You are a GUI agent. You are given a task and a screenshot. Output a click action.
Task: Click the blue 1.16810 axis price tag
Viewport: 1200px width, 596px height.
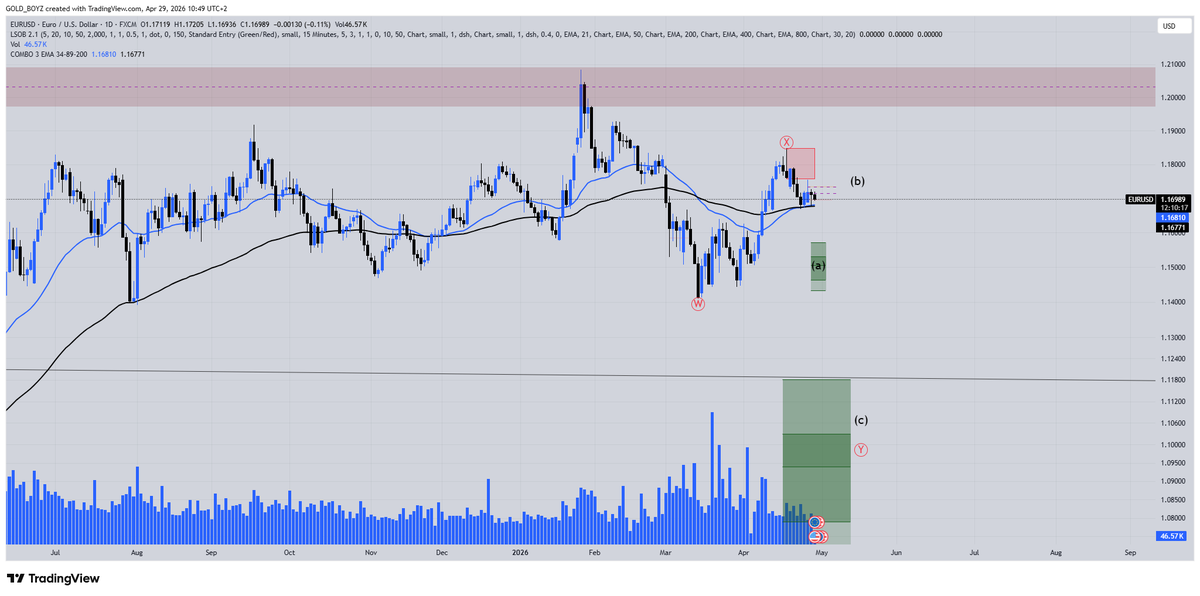(x=1174, y=217)
